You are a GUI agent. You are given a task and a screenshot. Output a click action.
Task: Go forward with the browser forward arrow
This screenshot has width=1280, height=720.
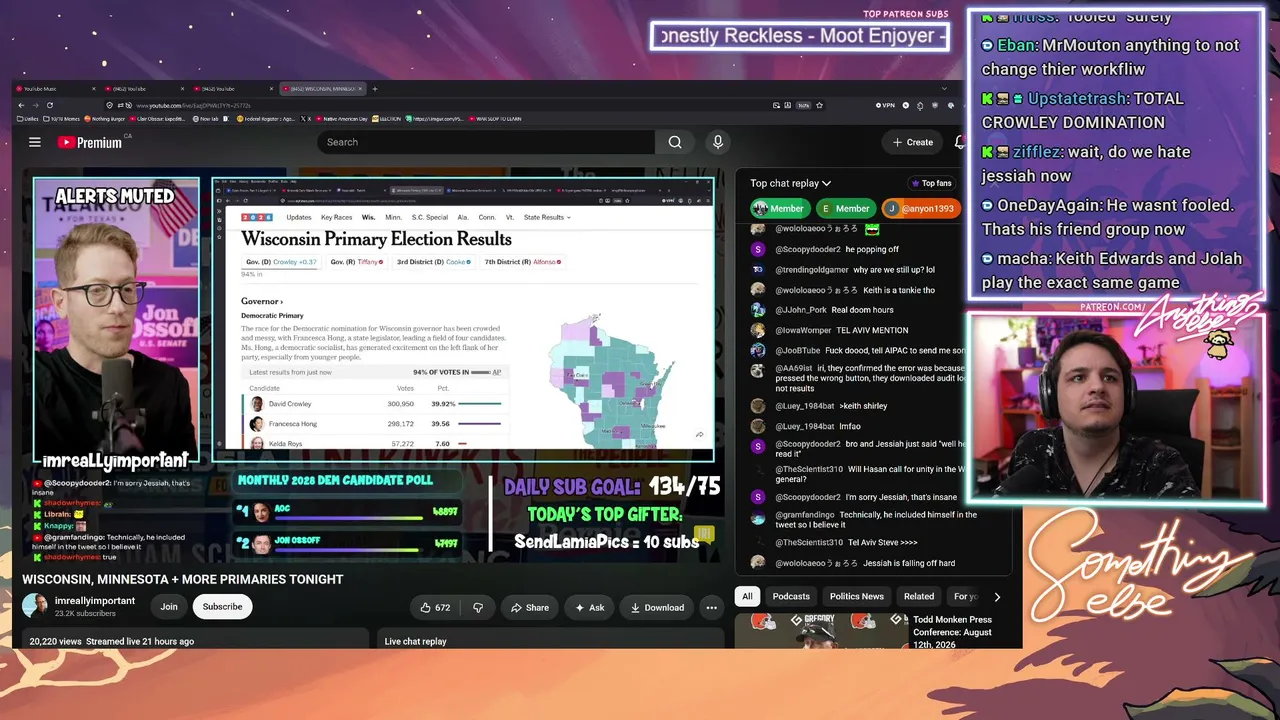point(36,105)
